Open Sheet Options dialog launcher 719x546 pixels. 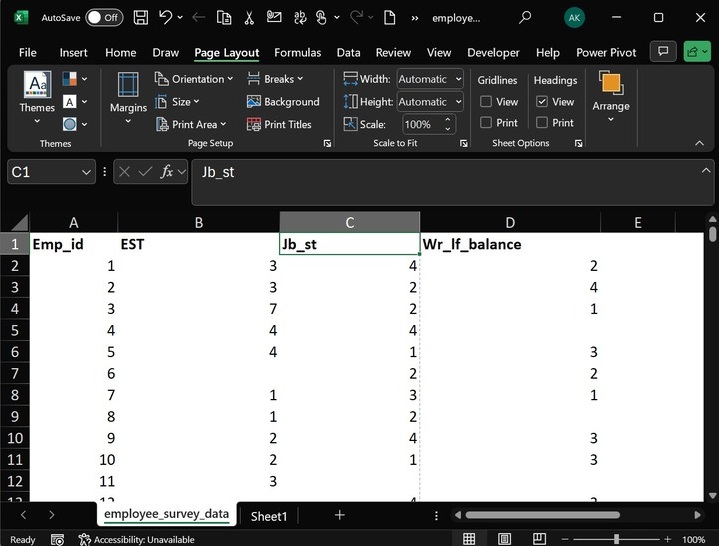tap(579, 143)
